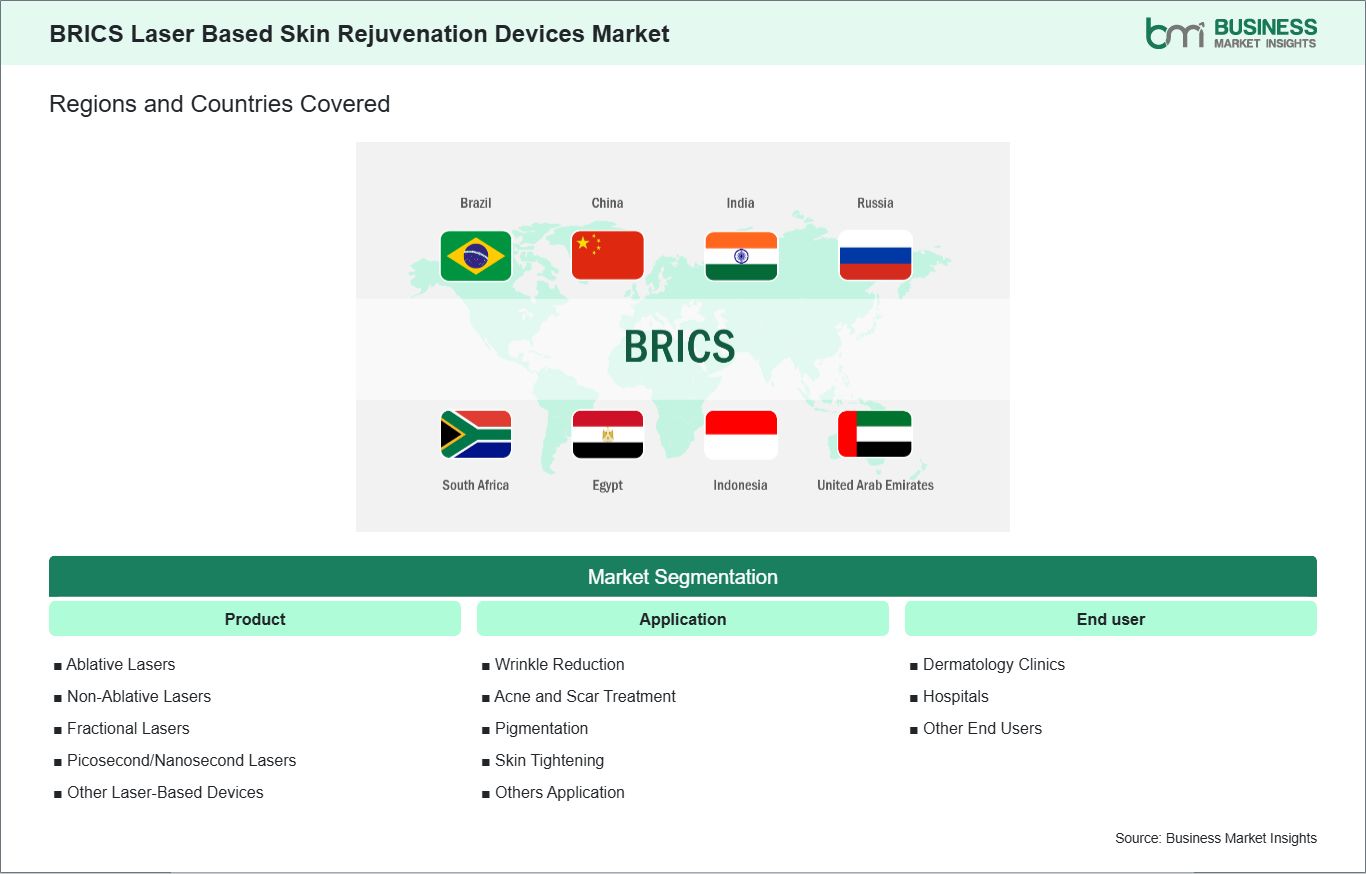Select the Application segment header
This screenshot has width=1366, height=874.
[683, 619]
